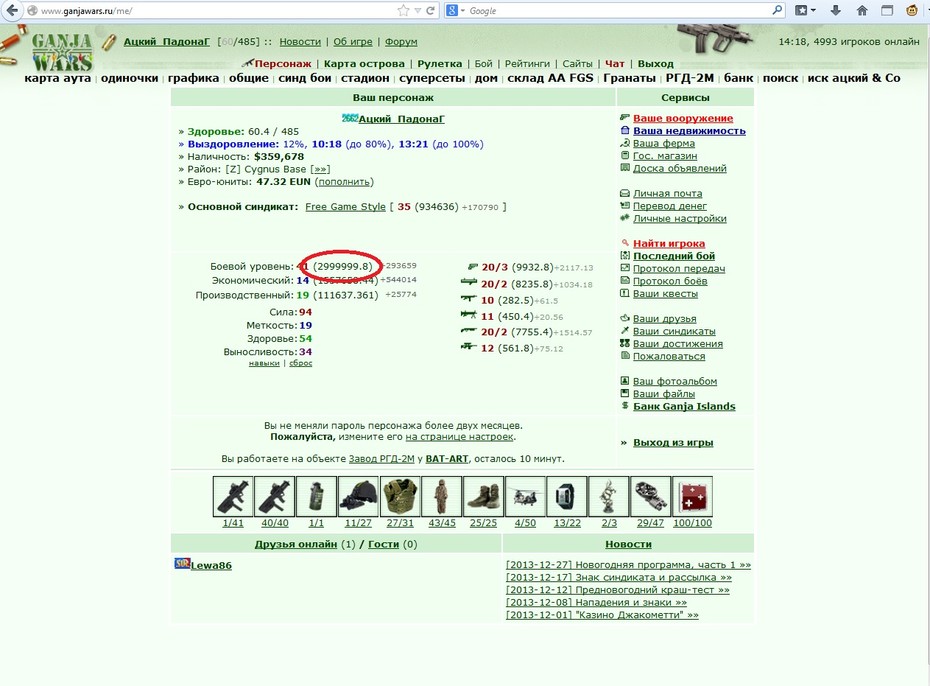Click пополнить link next to EUN

coord(344,181)
